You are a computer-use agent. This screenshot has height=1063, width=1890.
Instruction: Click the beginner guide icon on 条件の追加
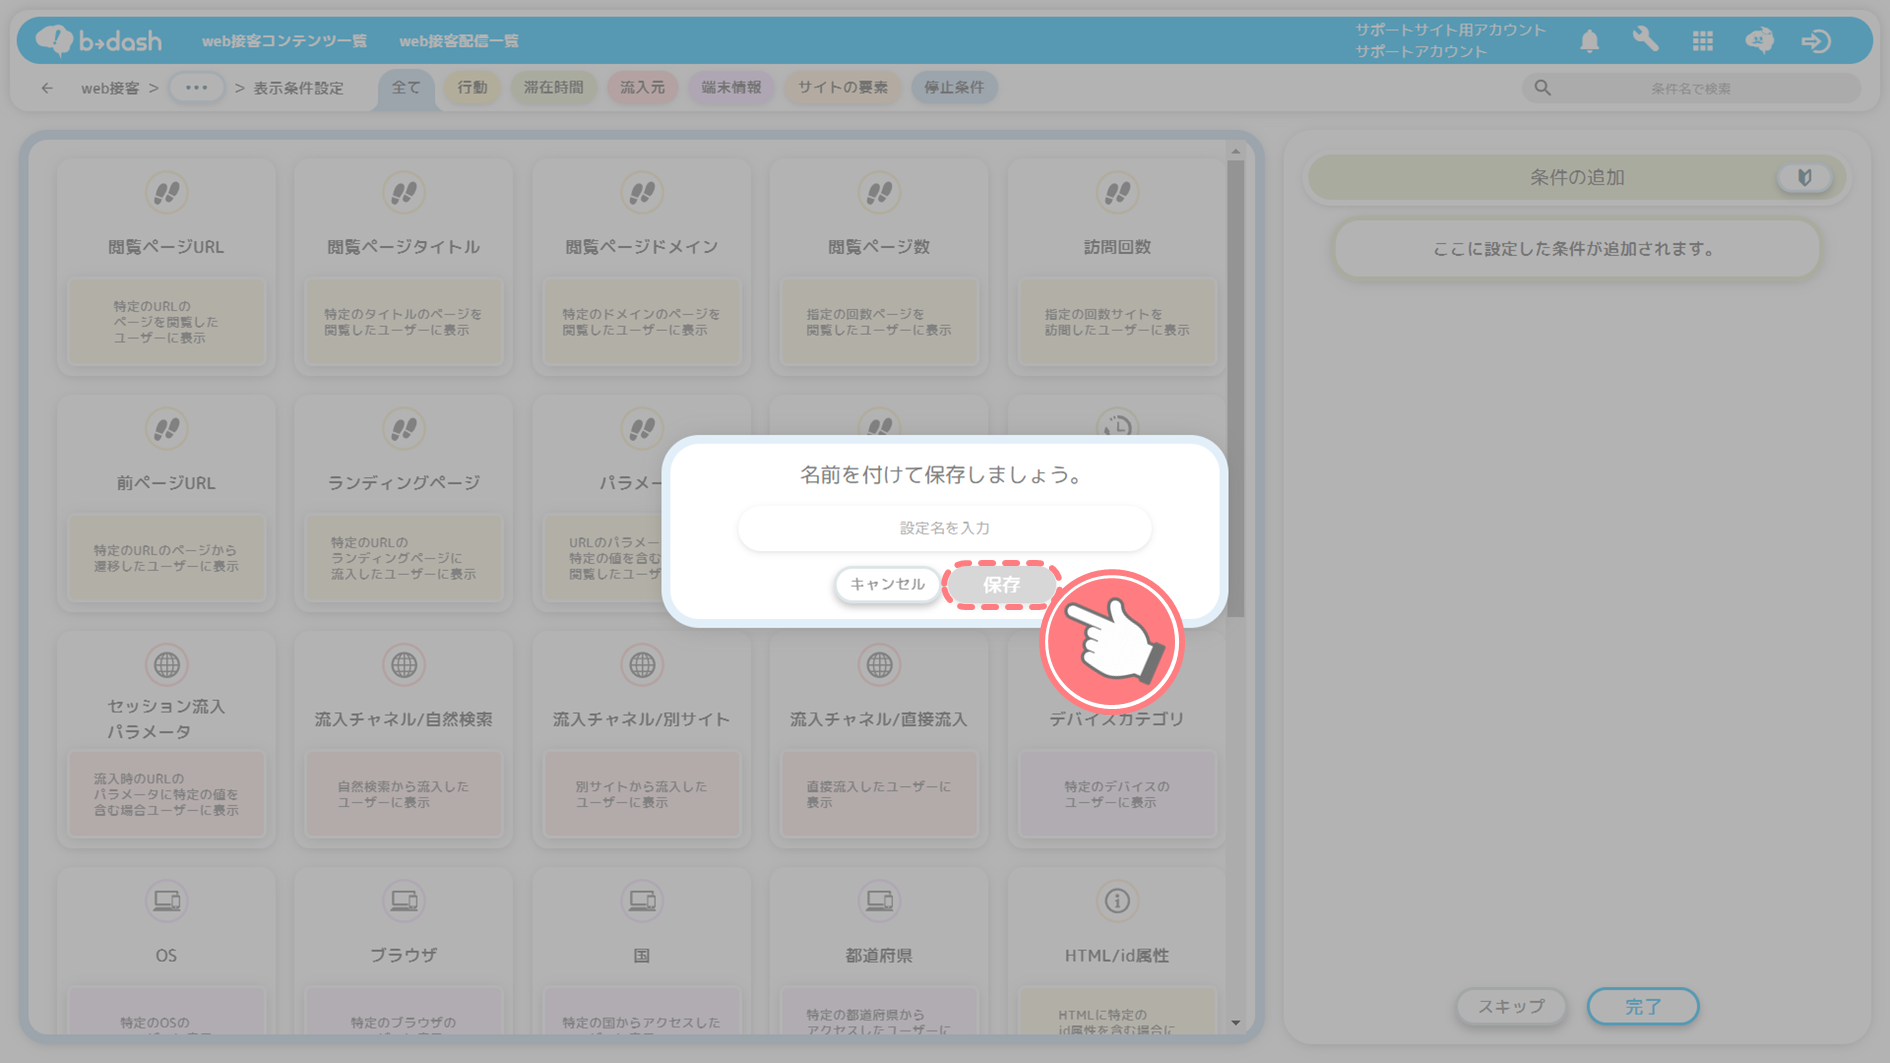[x=1804, y=178]
